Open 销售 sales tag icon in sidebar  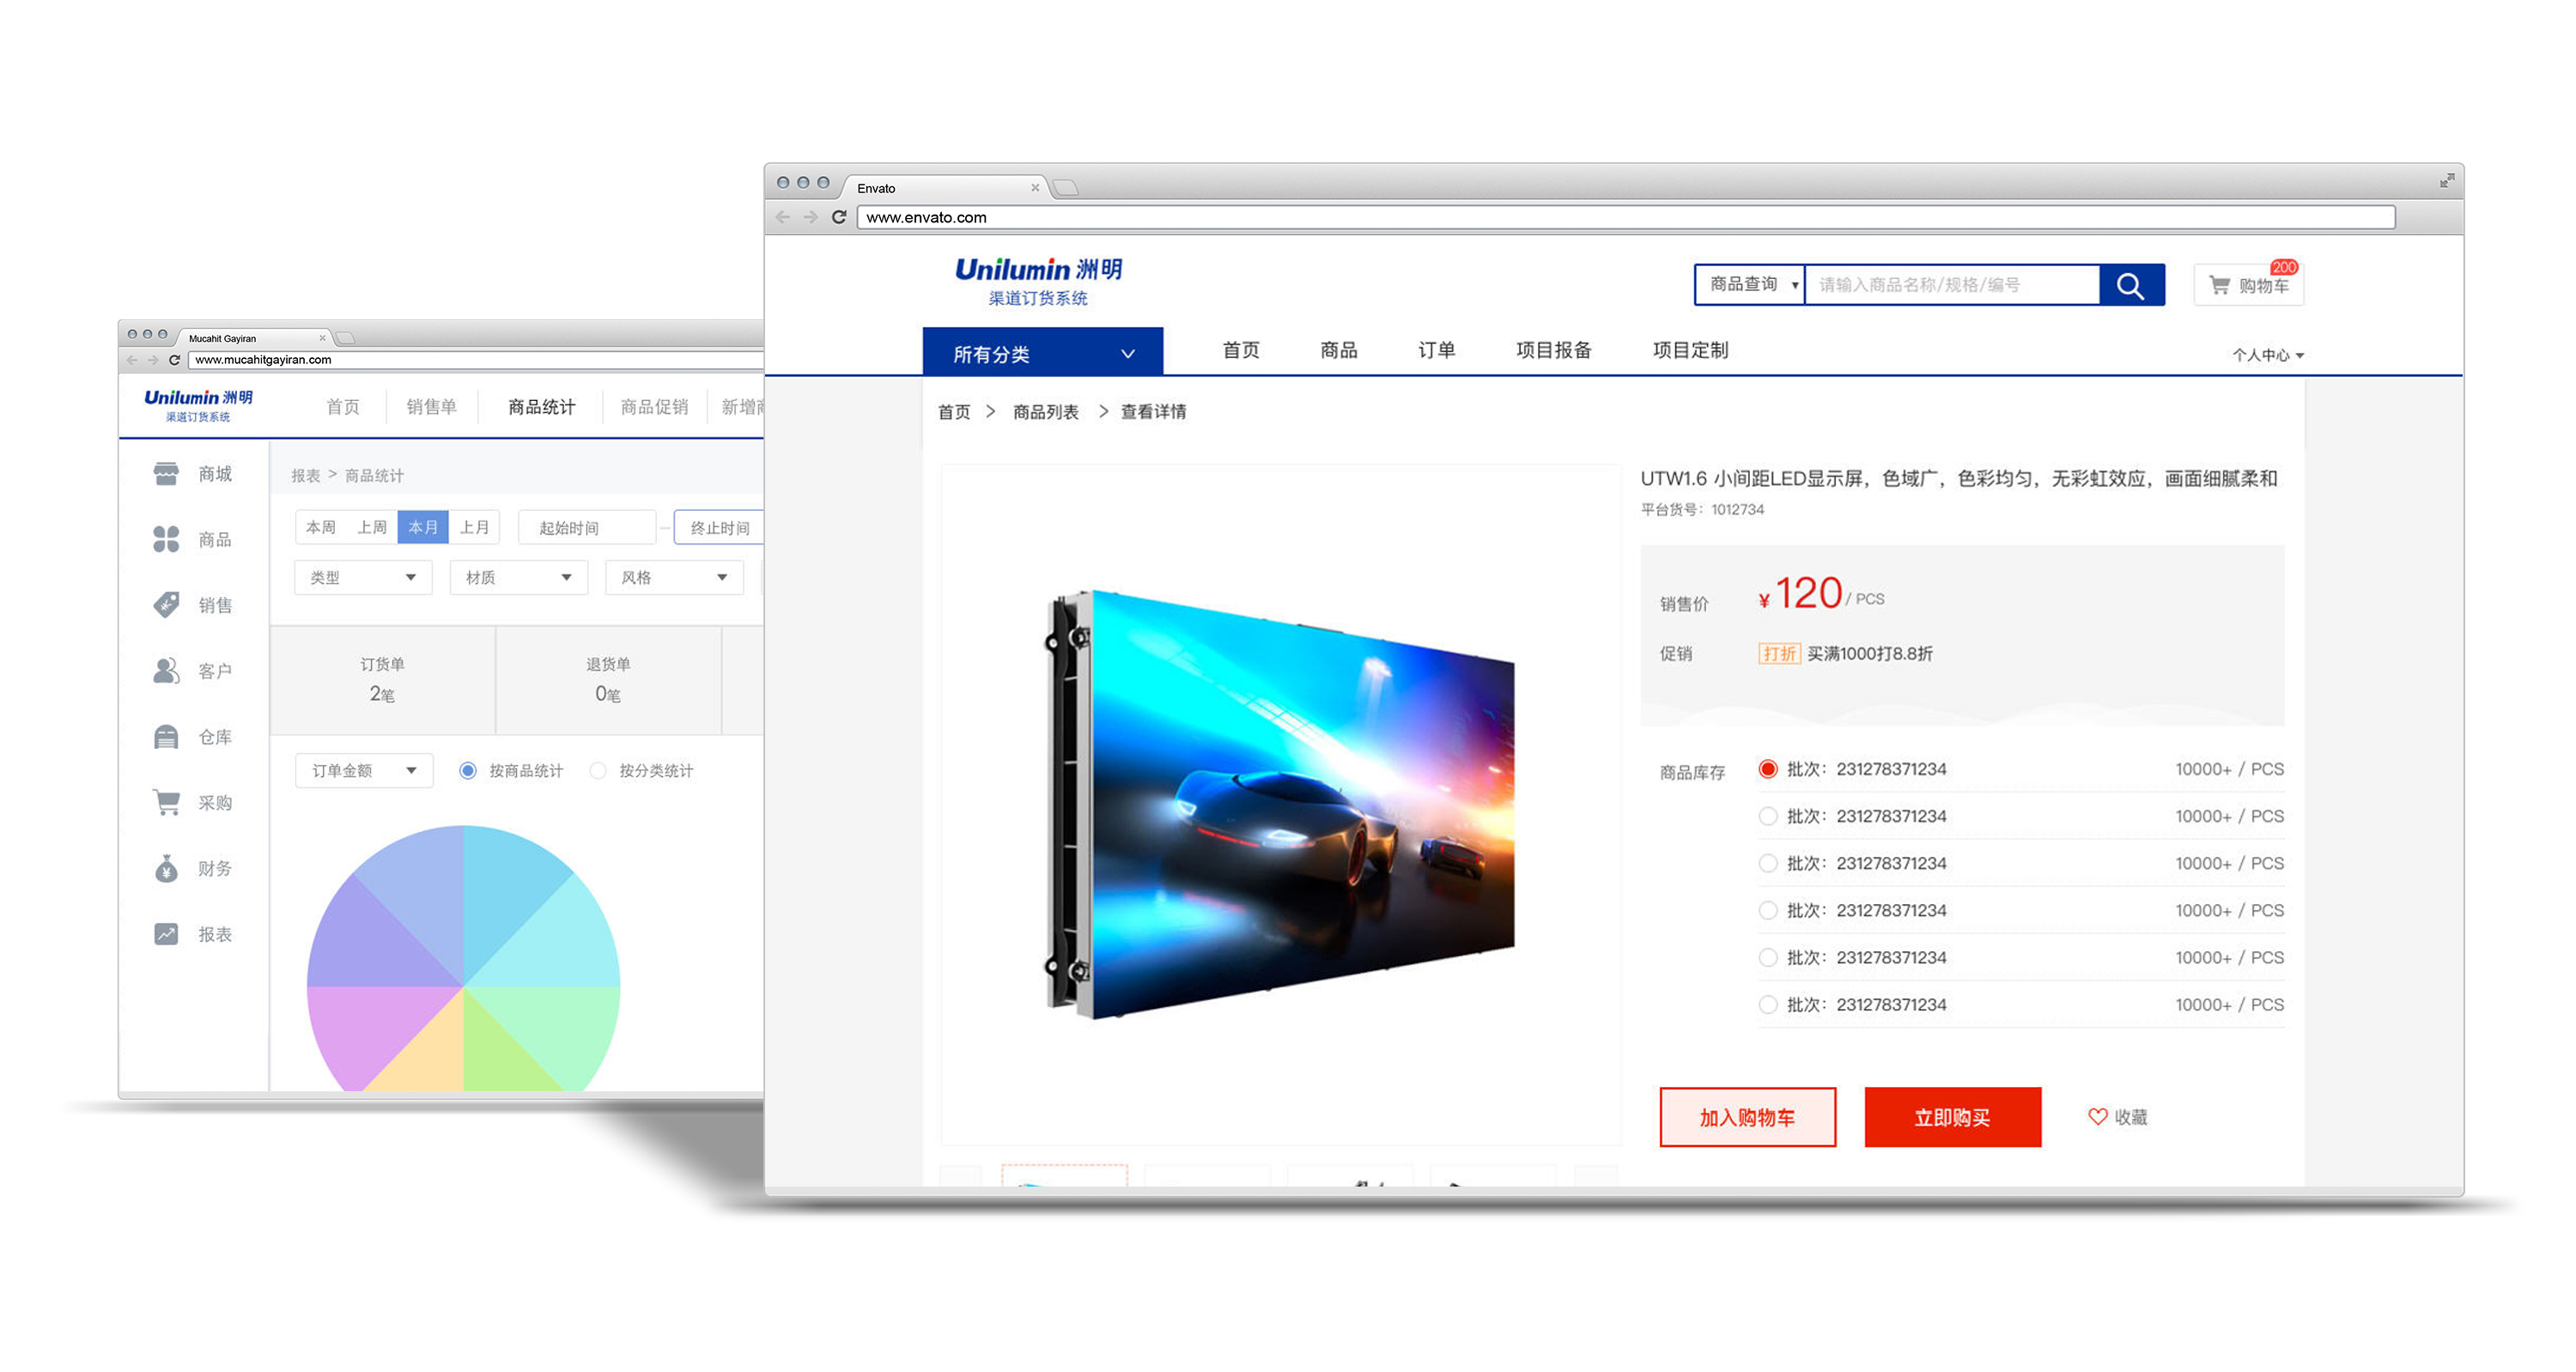click(166, 605)
